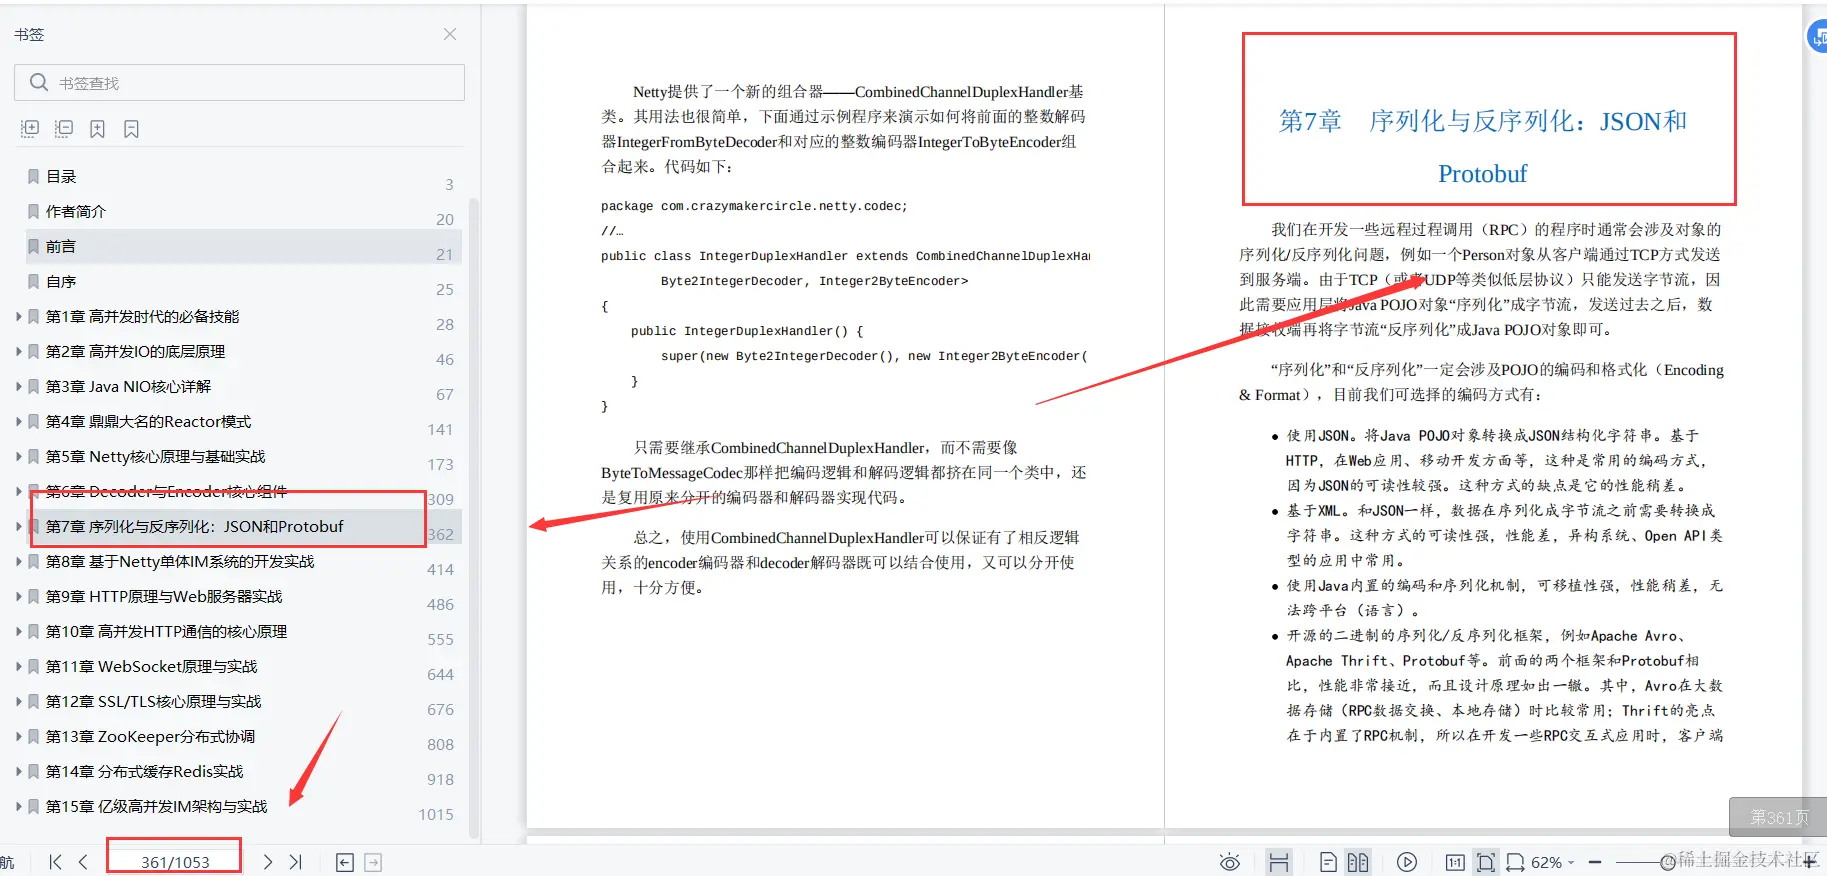Click 'package com.crazymakercircle.netty.codec;' code line

(754, 206)
